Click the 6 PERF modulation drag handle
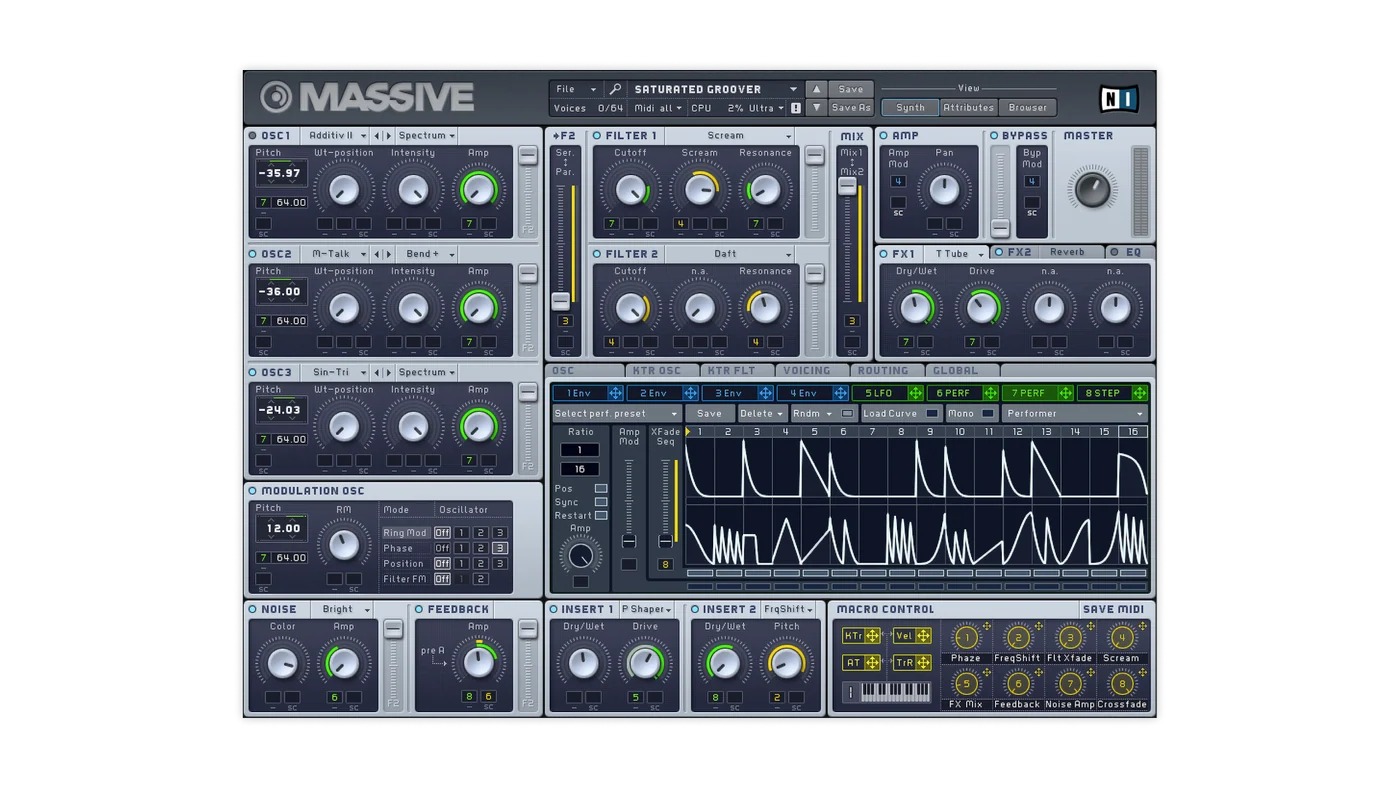1400x788 pixels. click(x=990, y=393)
